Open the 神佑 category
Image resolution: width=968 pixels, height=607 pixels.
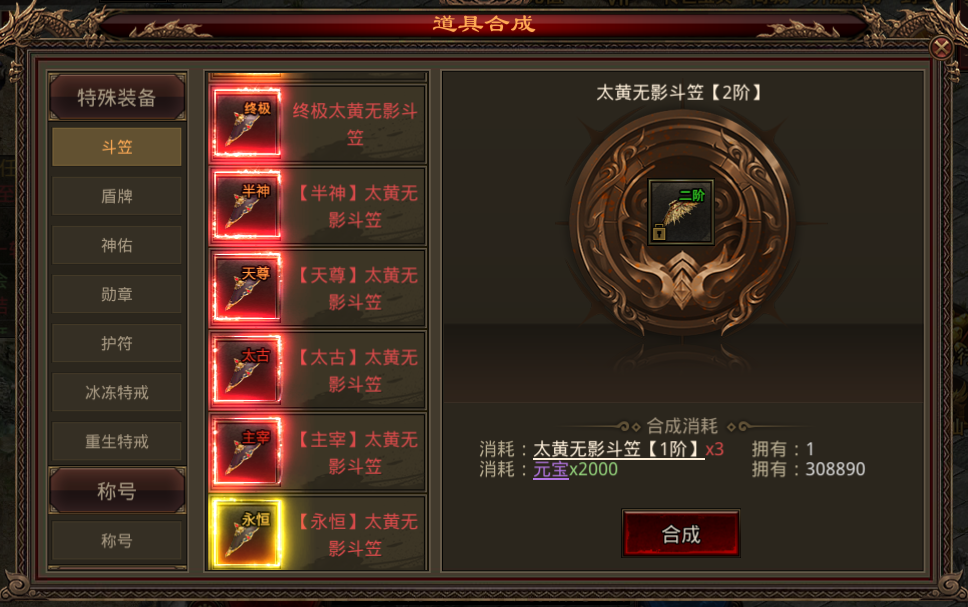117,245
